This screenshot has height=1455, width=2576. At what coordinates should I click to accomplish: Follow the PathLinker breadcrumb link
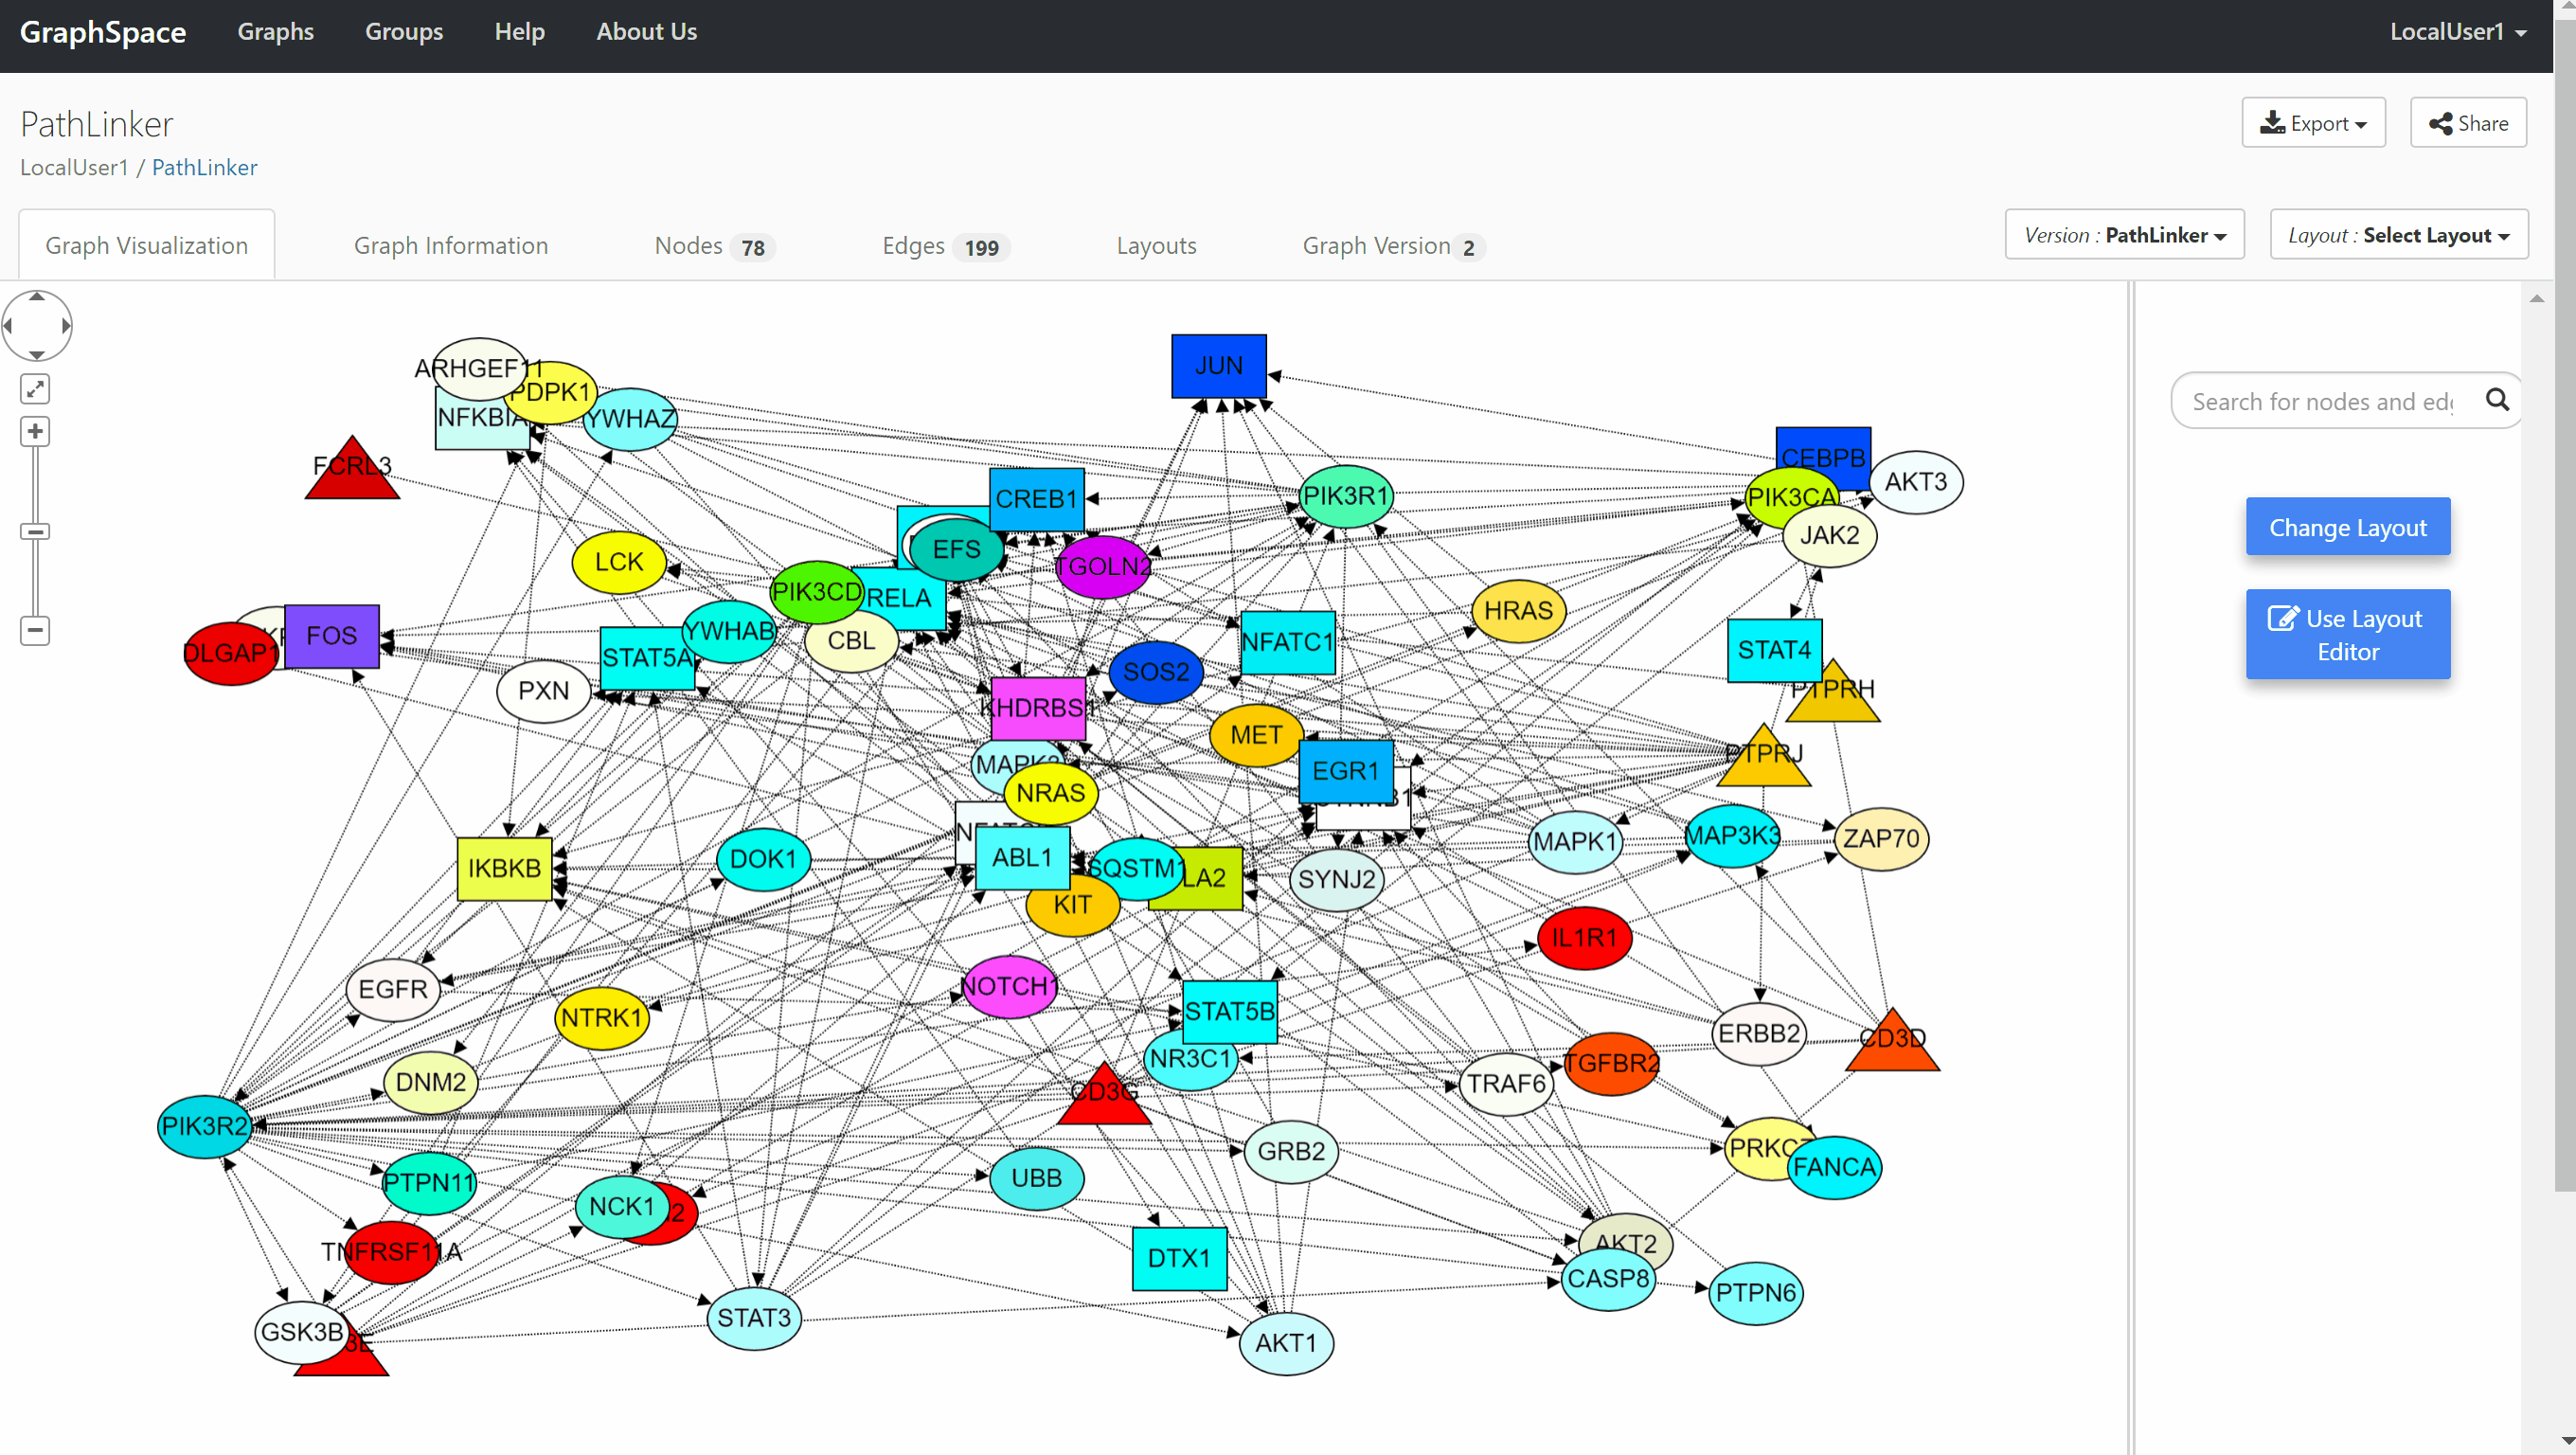tap(204, 167)
